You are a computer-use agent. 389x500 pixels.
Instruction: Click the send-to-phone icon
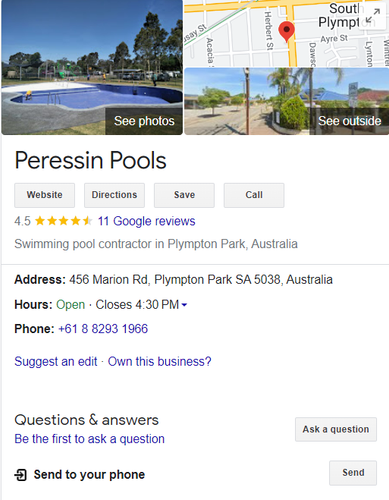[x=20, y=475]
